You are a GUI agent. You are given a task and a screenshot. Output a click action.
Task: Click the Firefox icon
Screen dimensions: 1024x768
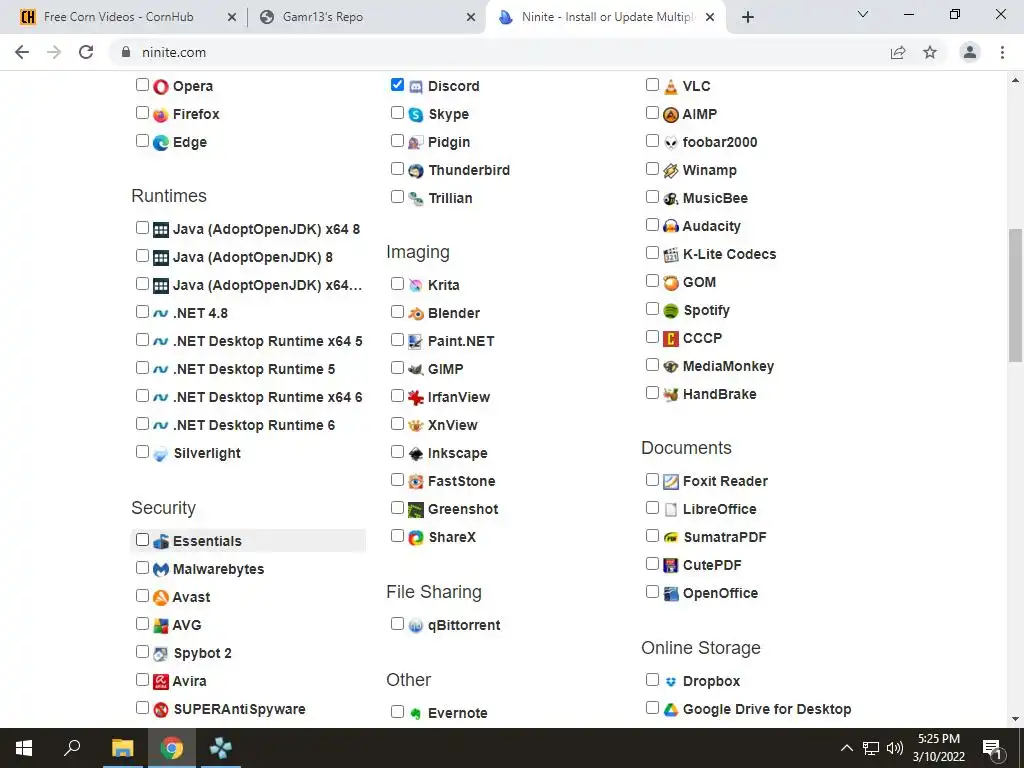[x=161, y=114]
